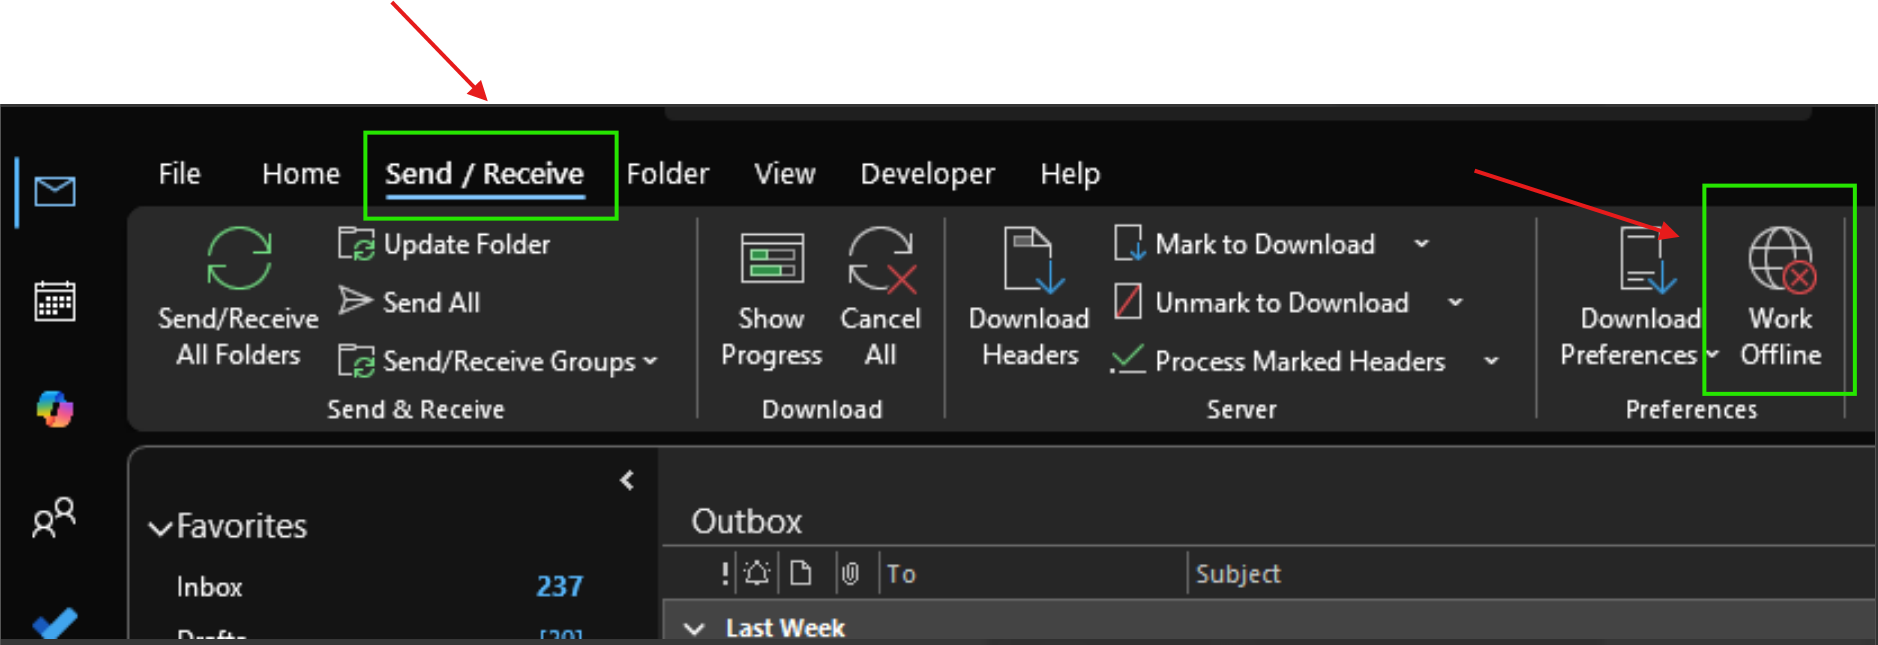Sort by item type Icon column

(801, 573)
